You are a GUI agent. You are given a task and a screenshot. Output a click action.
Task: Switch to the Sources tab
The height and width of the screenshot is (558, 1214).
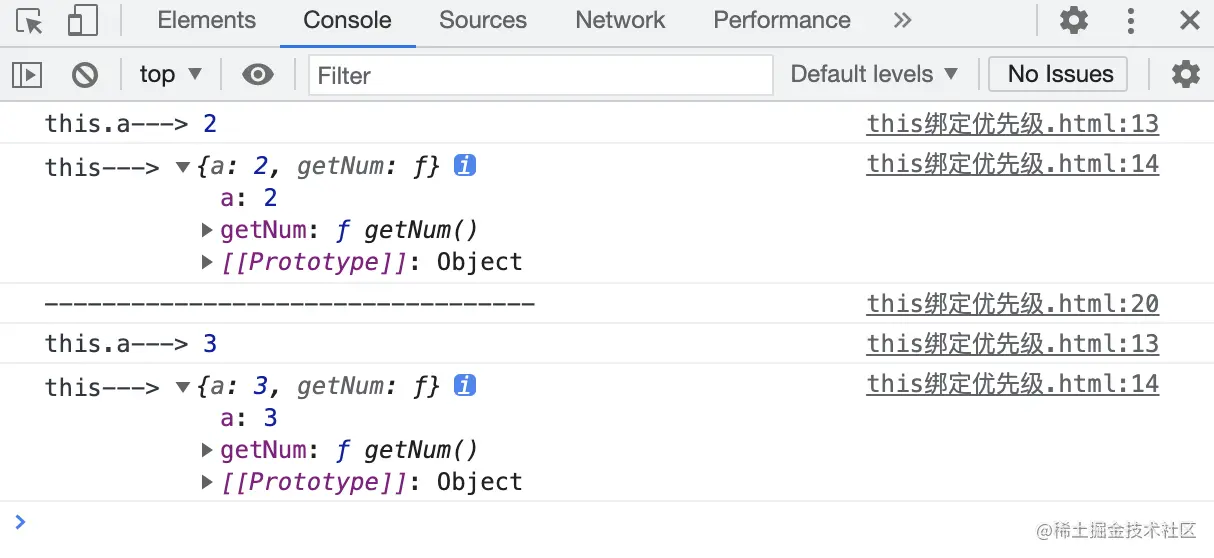483,20
